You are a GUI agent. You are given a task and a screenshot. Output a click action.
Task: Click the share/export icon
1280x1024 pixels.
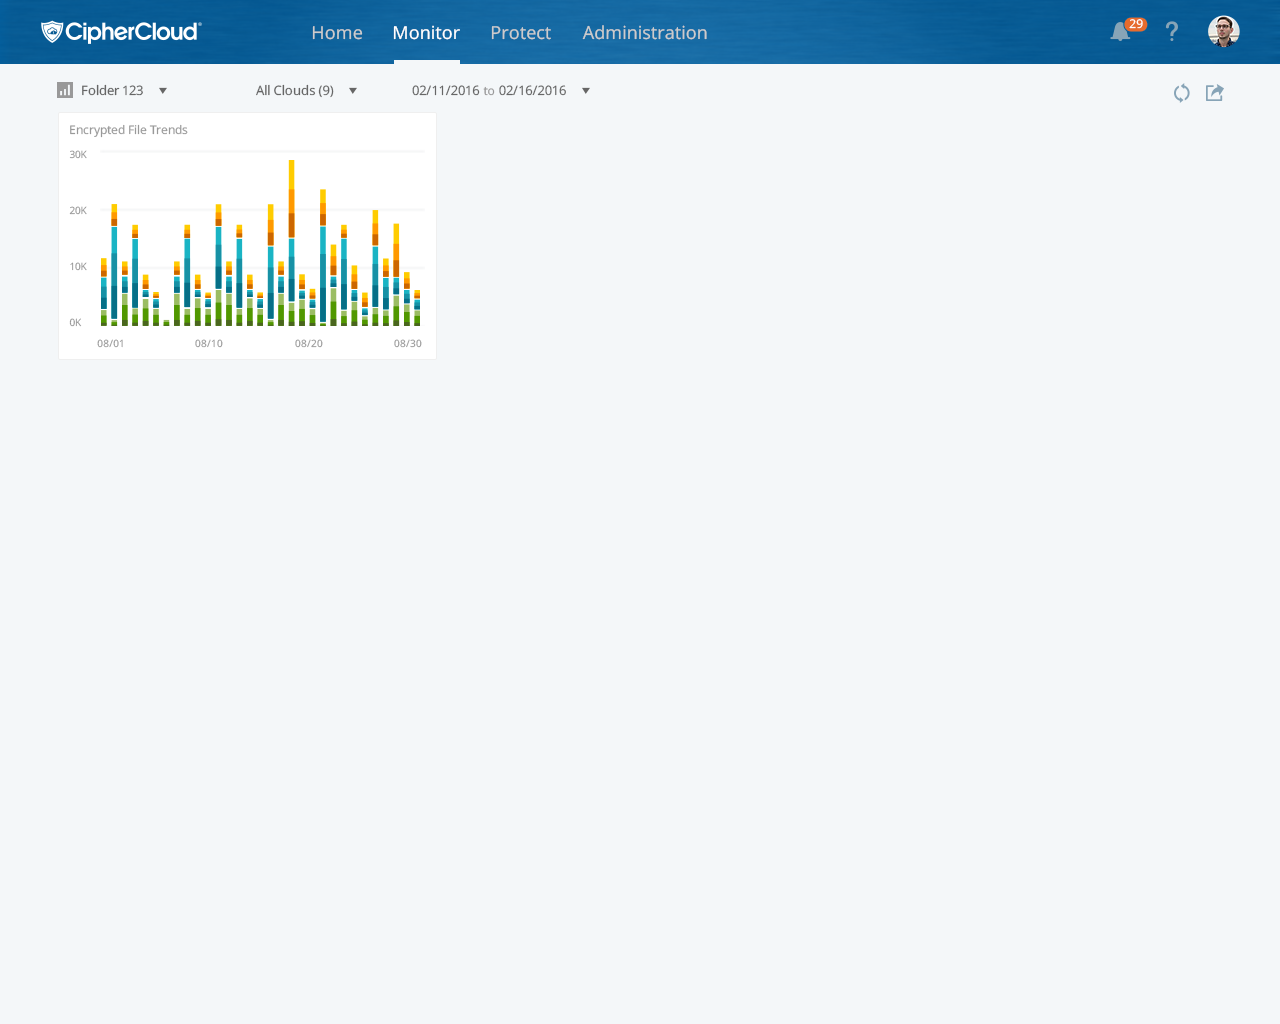coord(1215,93)
